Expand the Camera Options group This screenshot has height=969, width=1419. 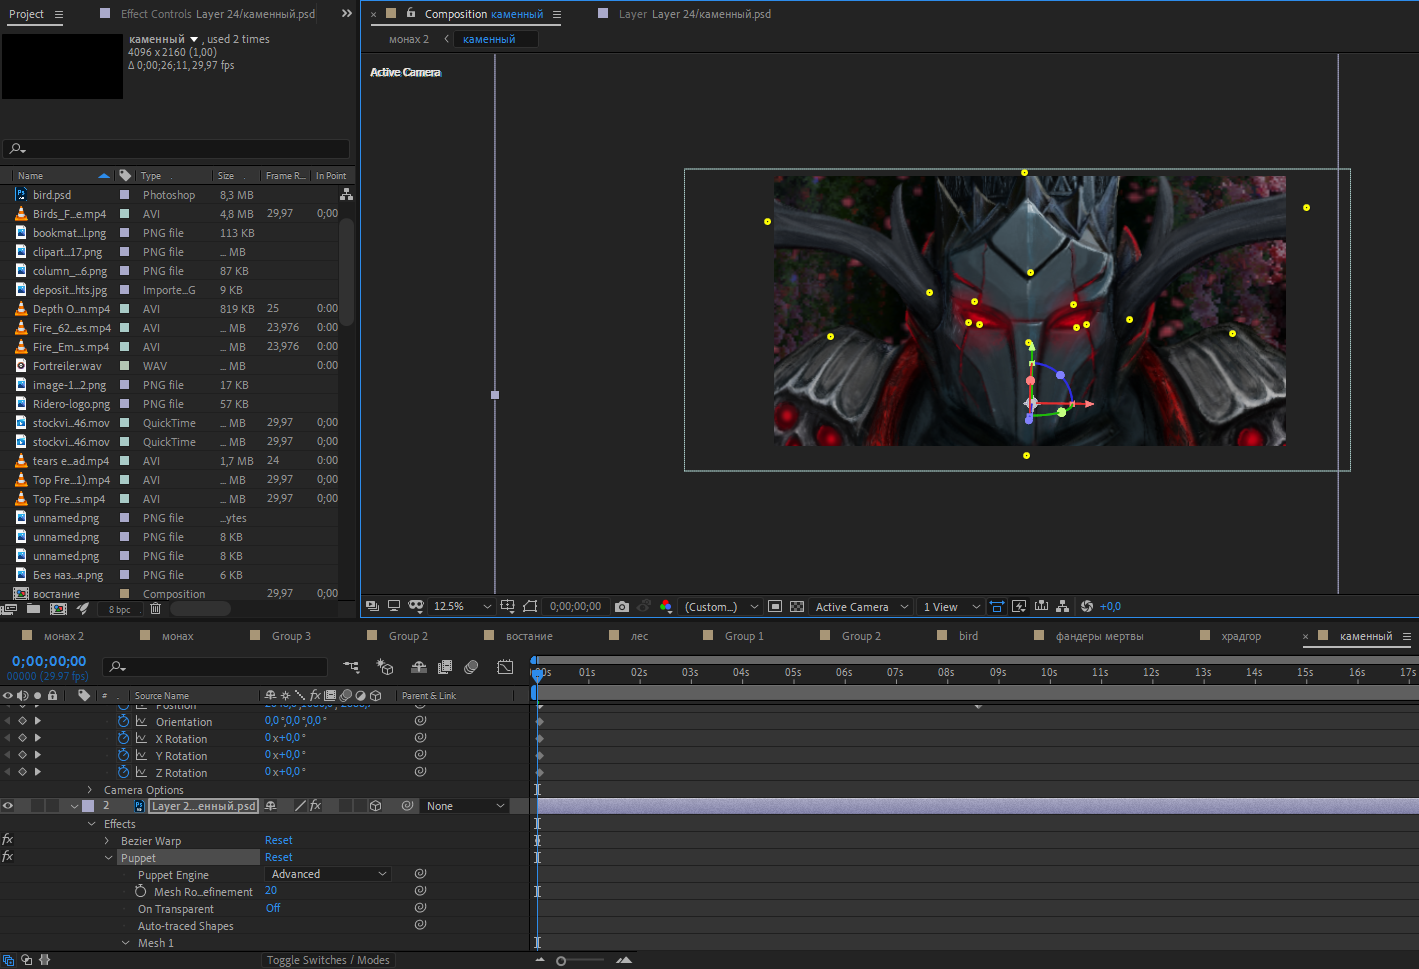click(90, 790)
